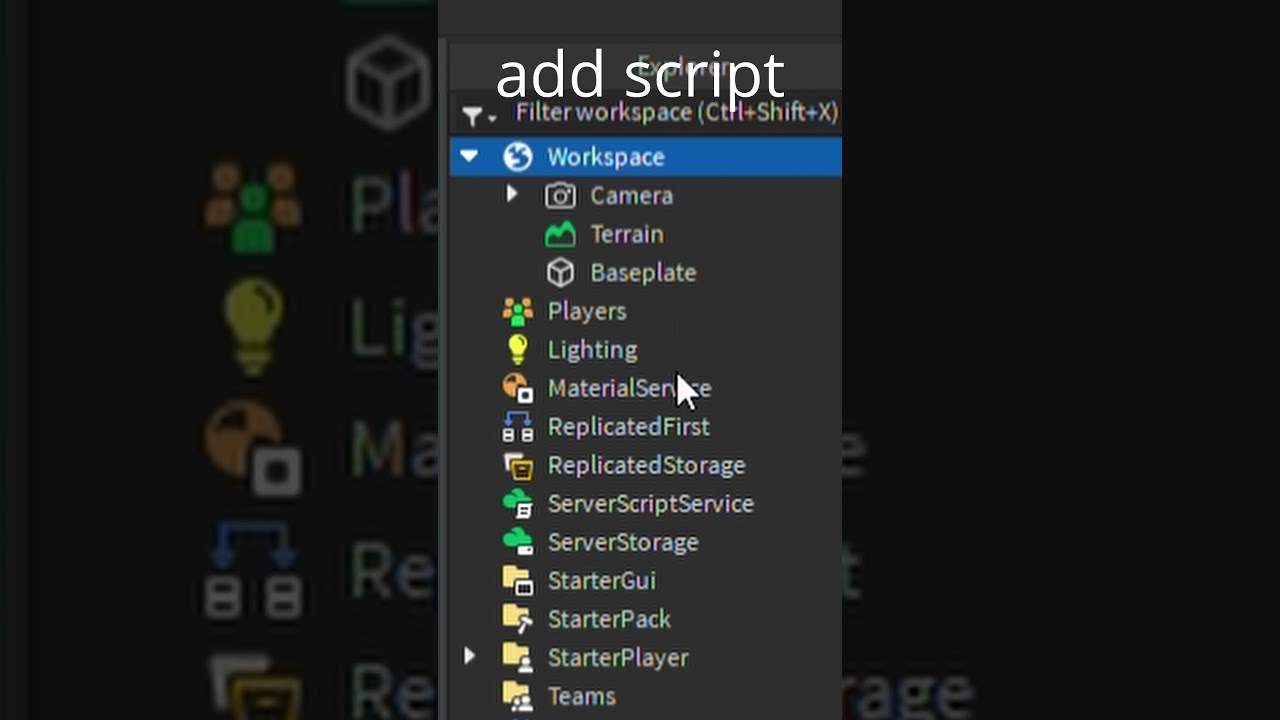This screenshot has width=1280, height=720.
Task: Select the ServerScriptService label
Action: [x=650, y=504]
